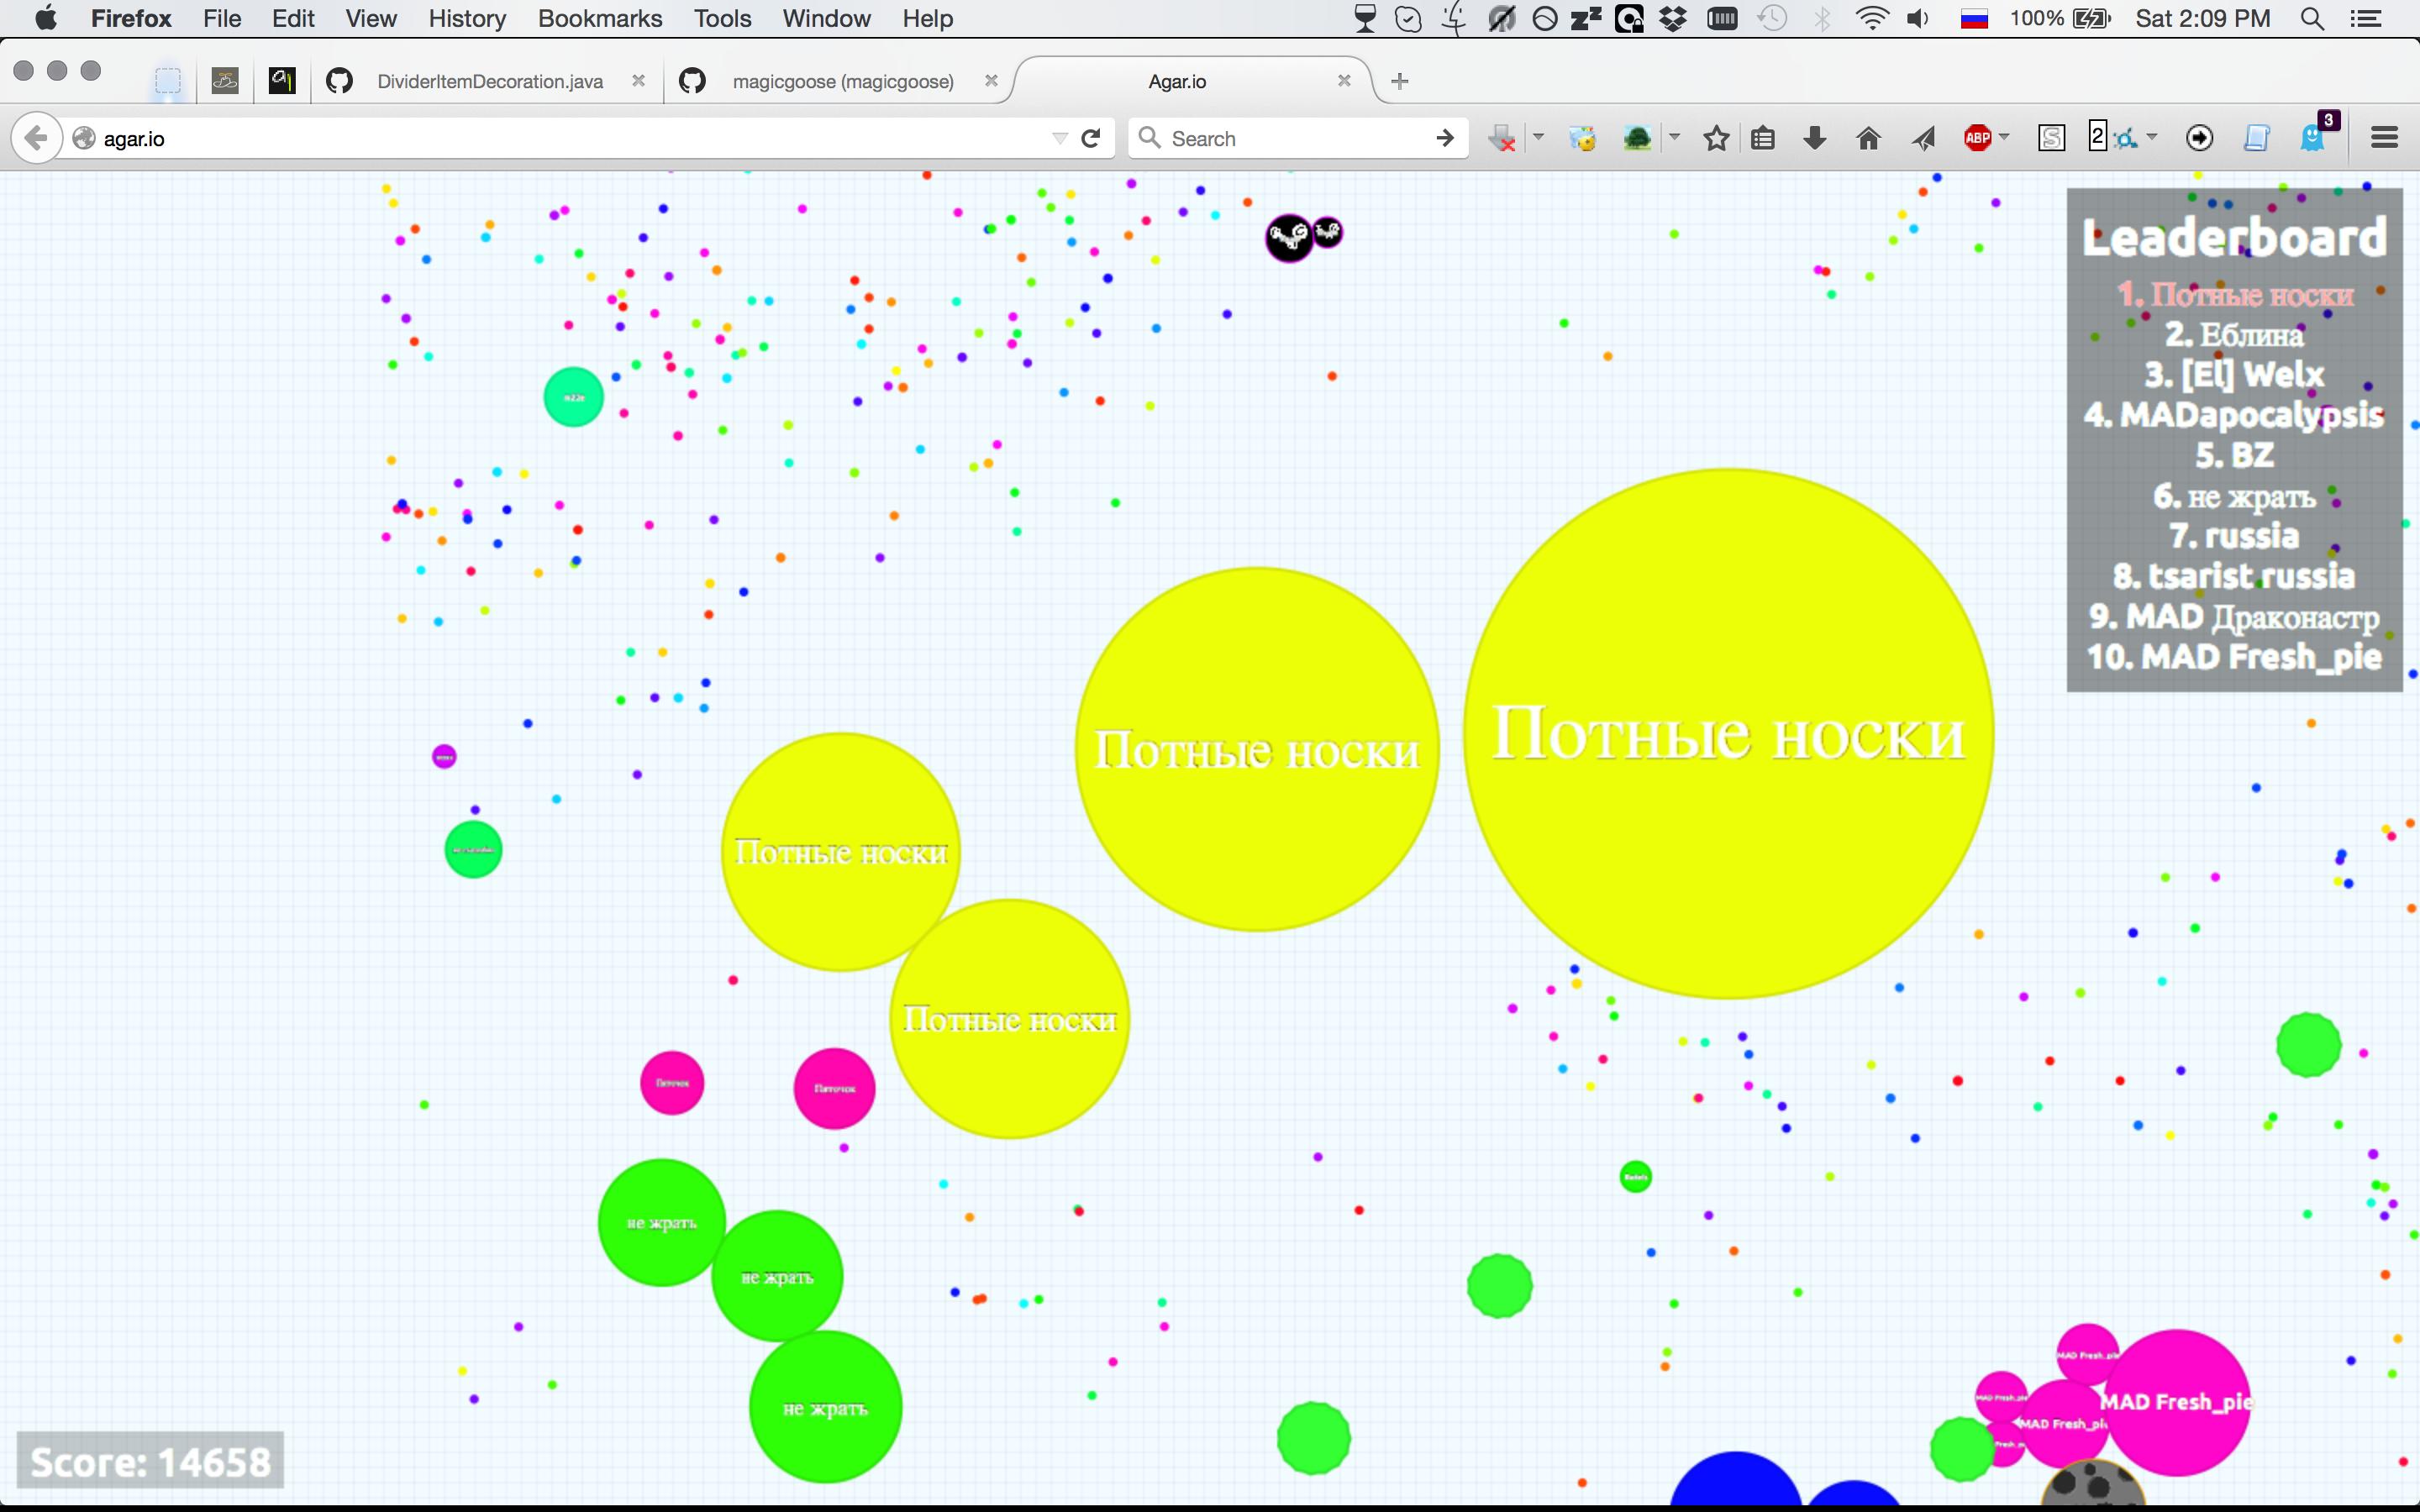Switch to the magicgoose (magicgoose) tab
This screenshot has width=2420, height=1512.
843,81
